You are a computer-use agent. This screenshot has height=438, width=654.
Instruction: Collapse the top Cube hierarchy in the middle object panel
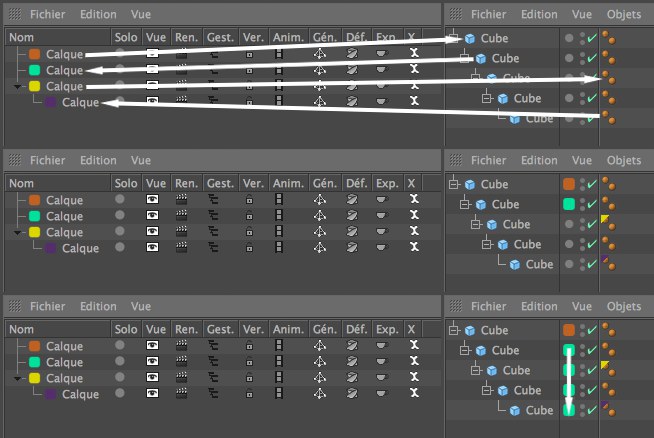454,184
